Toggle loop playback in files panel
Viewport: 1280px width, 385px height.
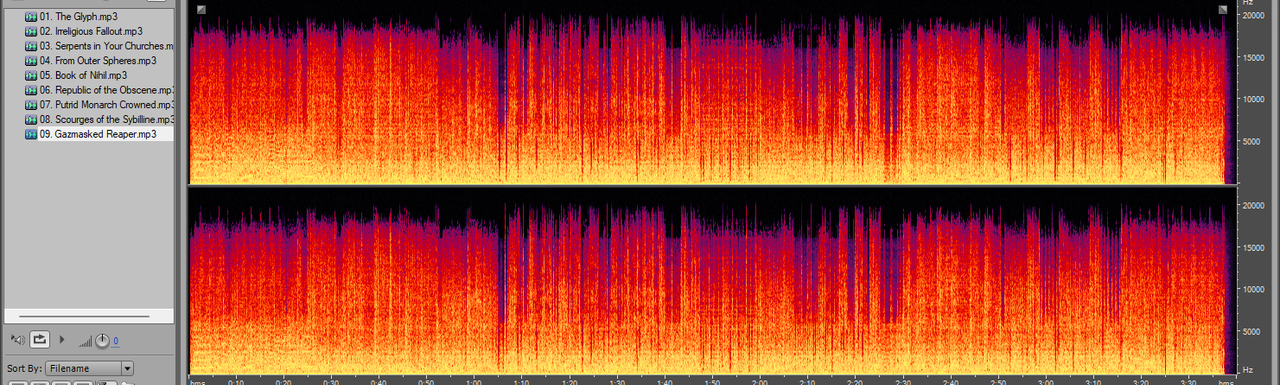click(41, 340)
